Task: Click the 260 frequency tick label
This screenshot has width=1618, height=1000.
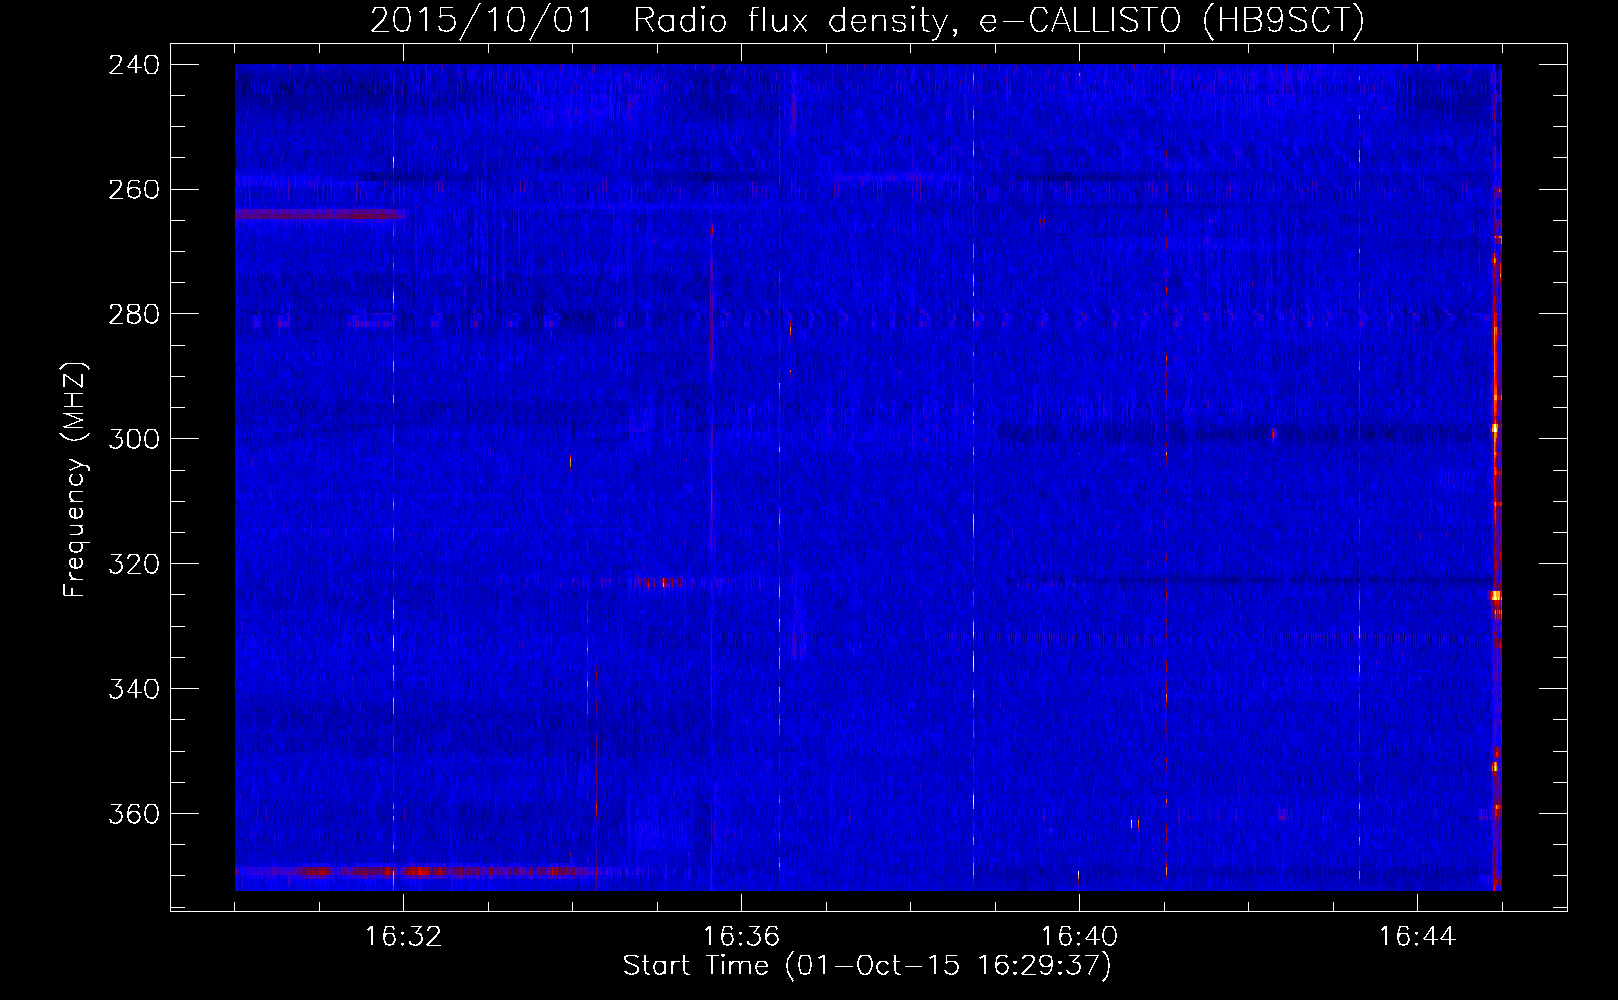Action: click(134, 190)
